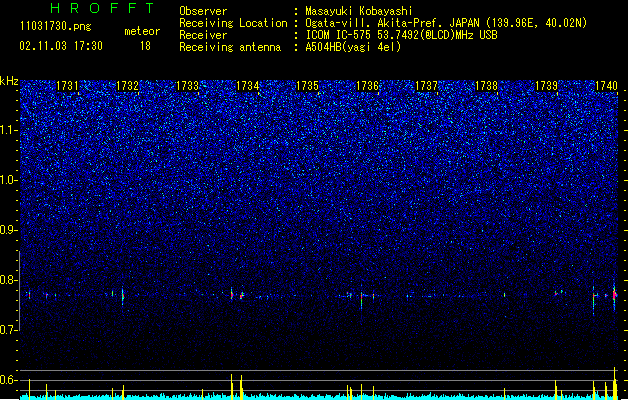Image resolution: width=629 pixels, height=400 pixels.
Task: Click the 1740 time marker
Action: [606, 86]
